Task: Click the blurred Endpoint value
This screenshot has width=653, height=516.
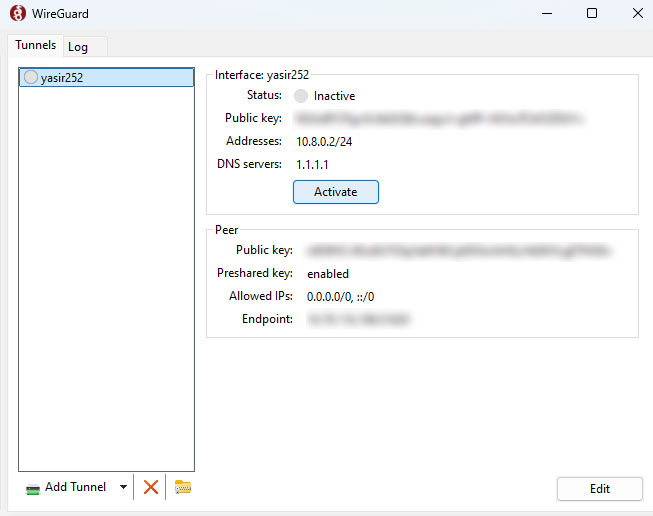Action: tap(359, 319)
